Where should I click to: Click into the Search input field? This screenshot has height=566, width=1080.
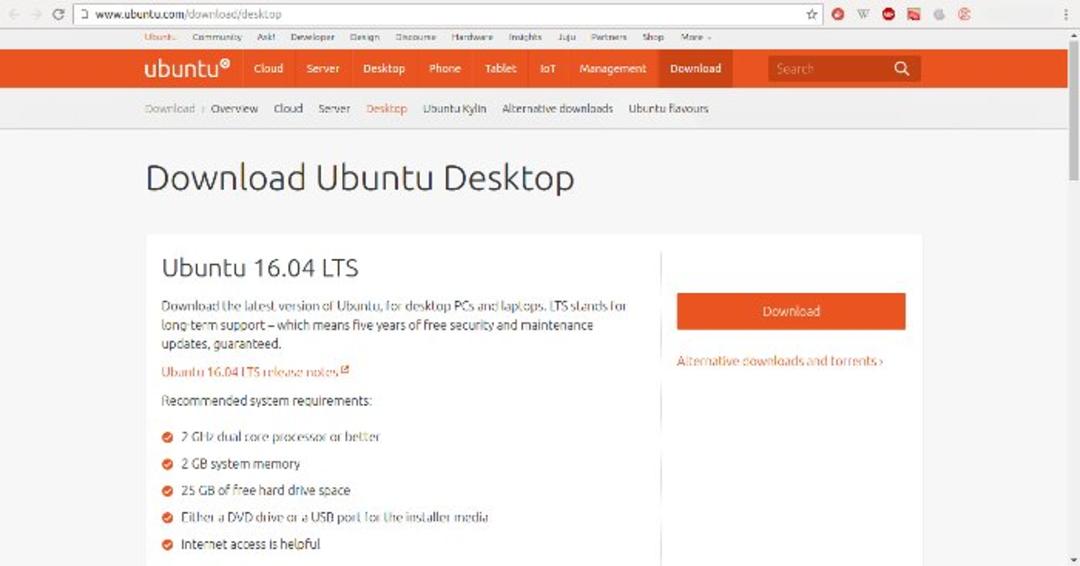coord(829,69)
